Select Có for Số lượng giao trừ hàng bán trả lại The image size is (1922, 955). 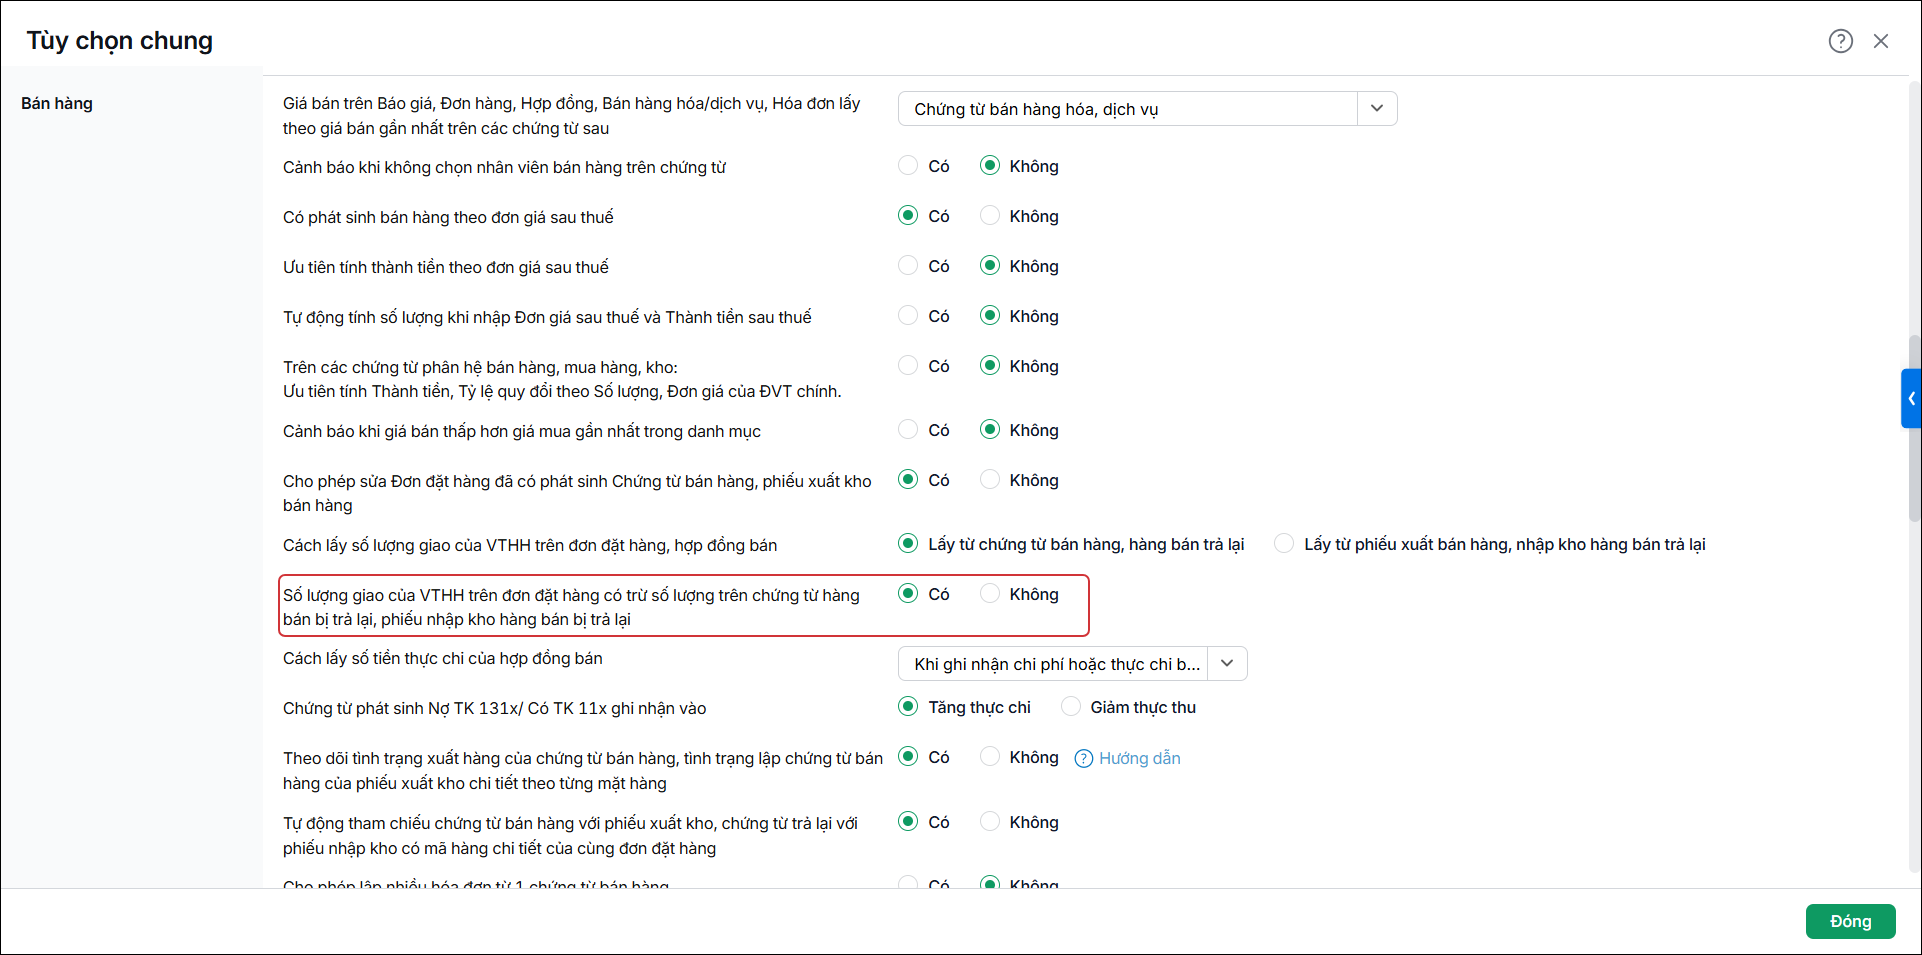908,594
